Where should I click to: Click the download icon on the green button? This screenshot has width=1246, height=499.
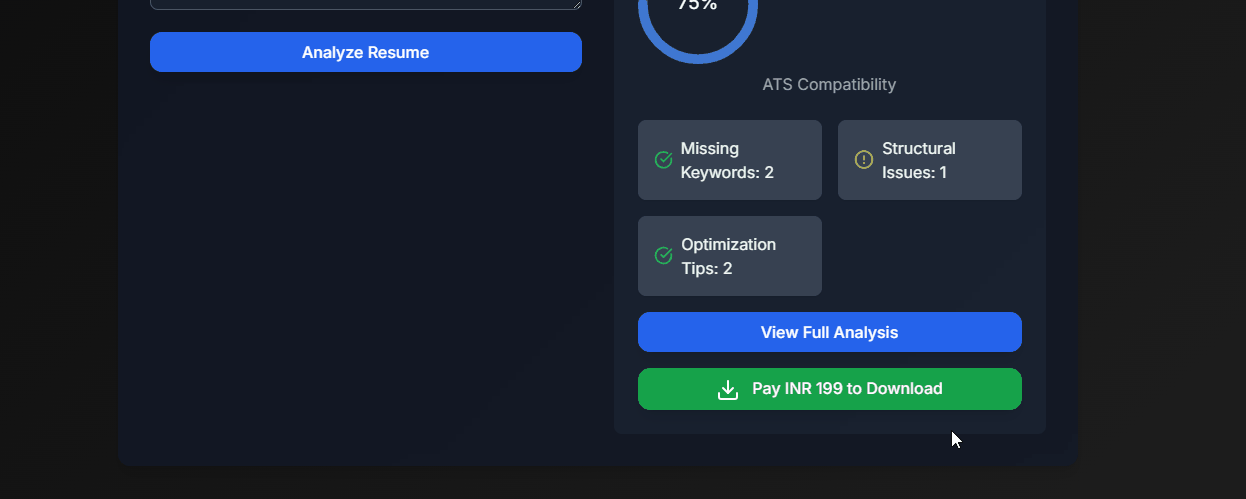(728, 389)
